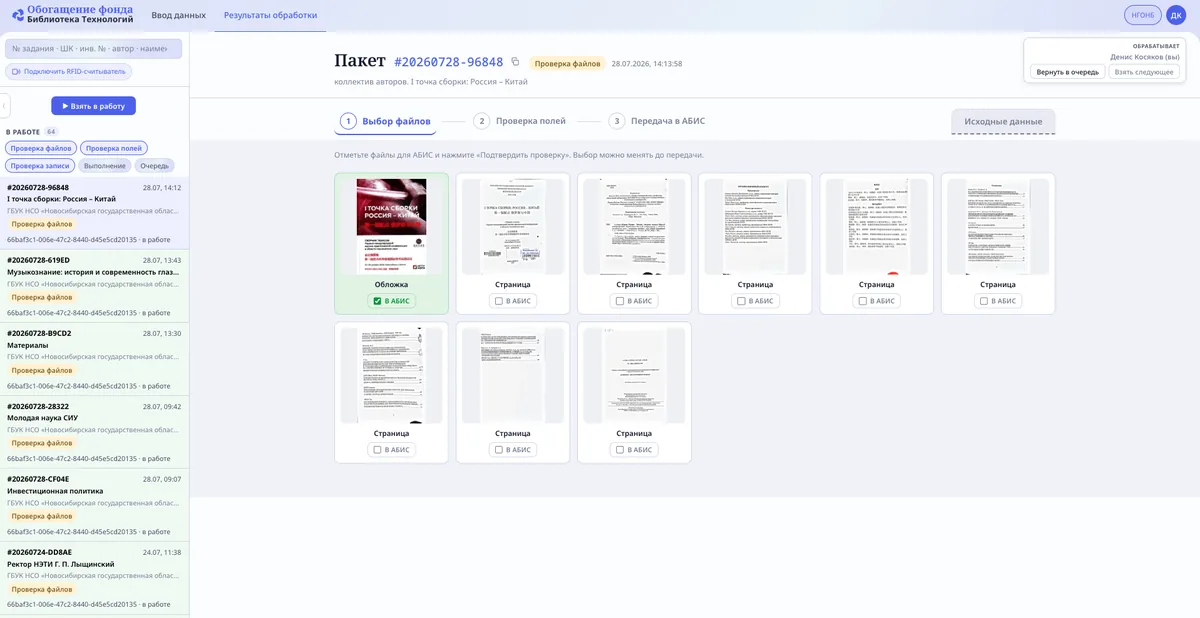This screenshot has height=618, width=1200.
Task: Select task #20260728-96848 in the sidebar
Action: point(94,213)
